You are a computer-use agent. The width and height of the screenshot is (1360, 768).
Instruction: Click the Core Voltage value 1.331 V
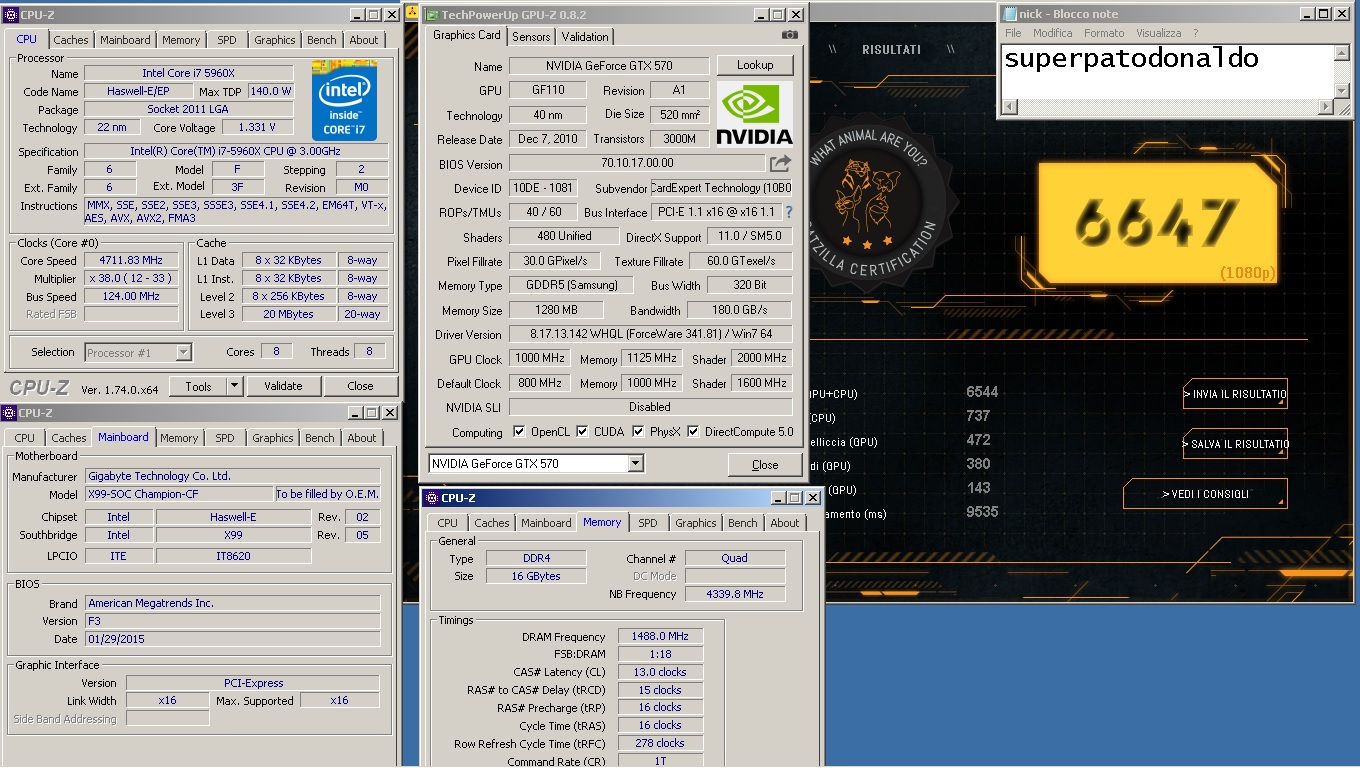tap(258, 128)
